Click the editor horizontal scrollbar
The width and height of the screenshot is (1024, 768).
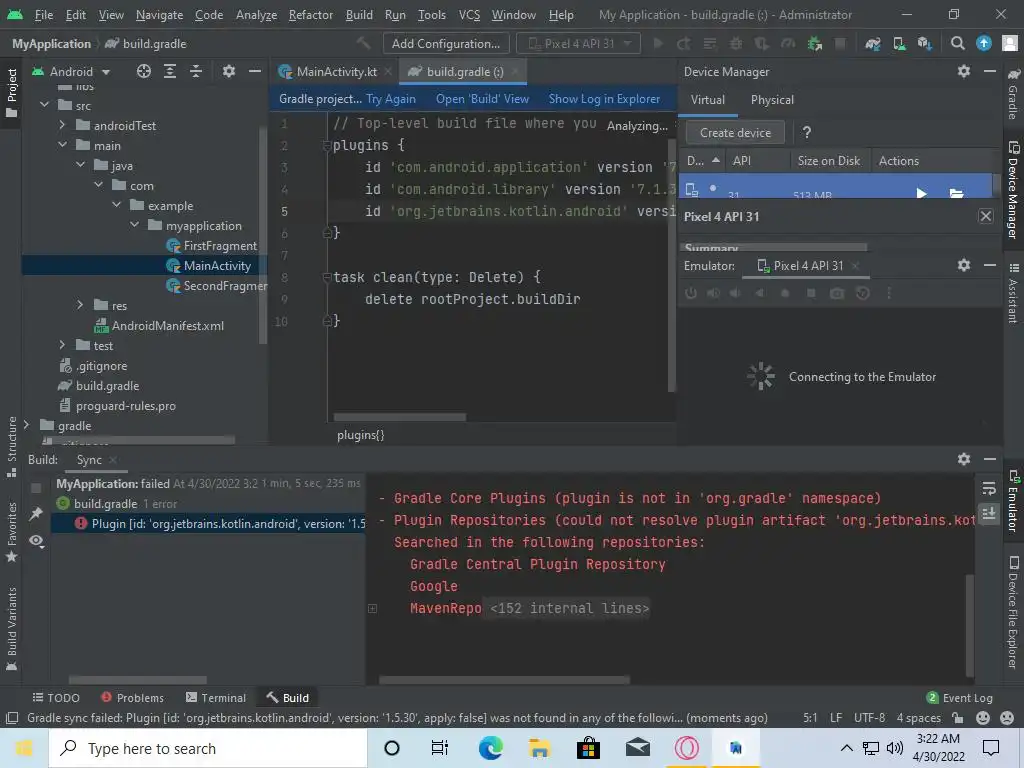click(x=400, y=417)
